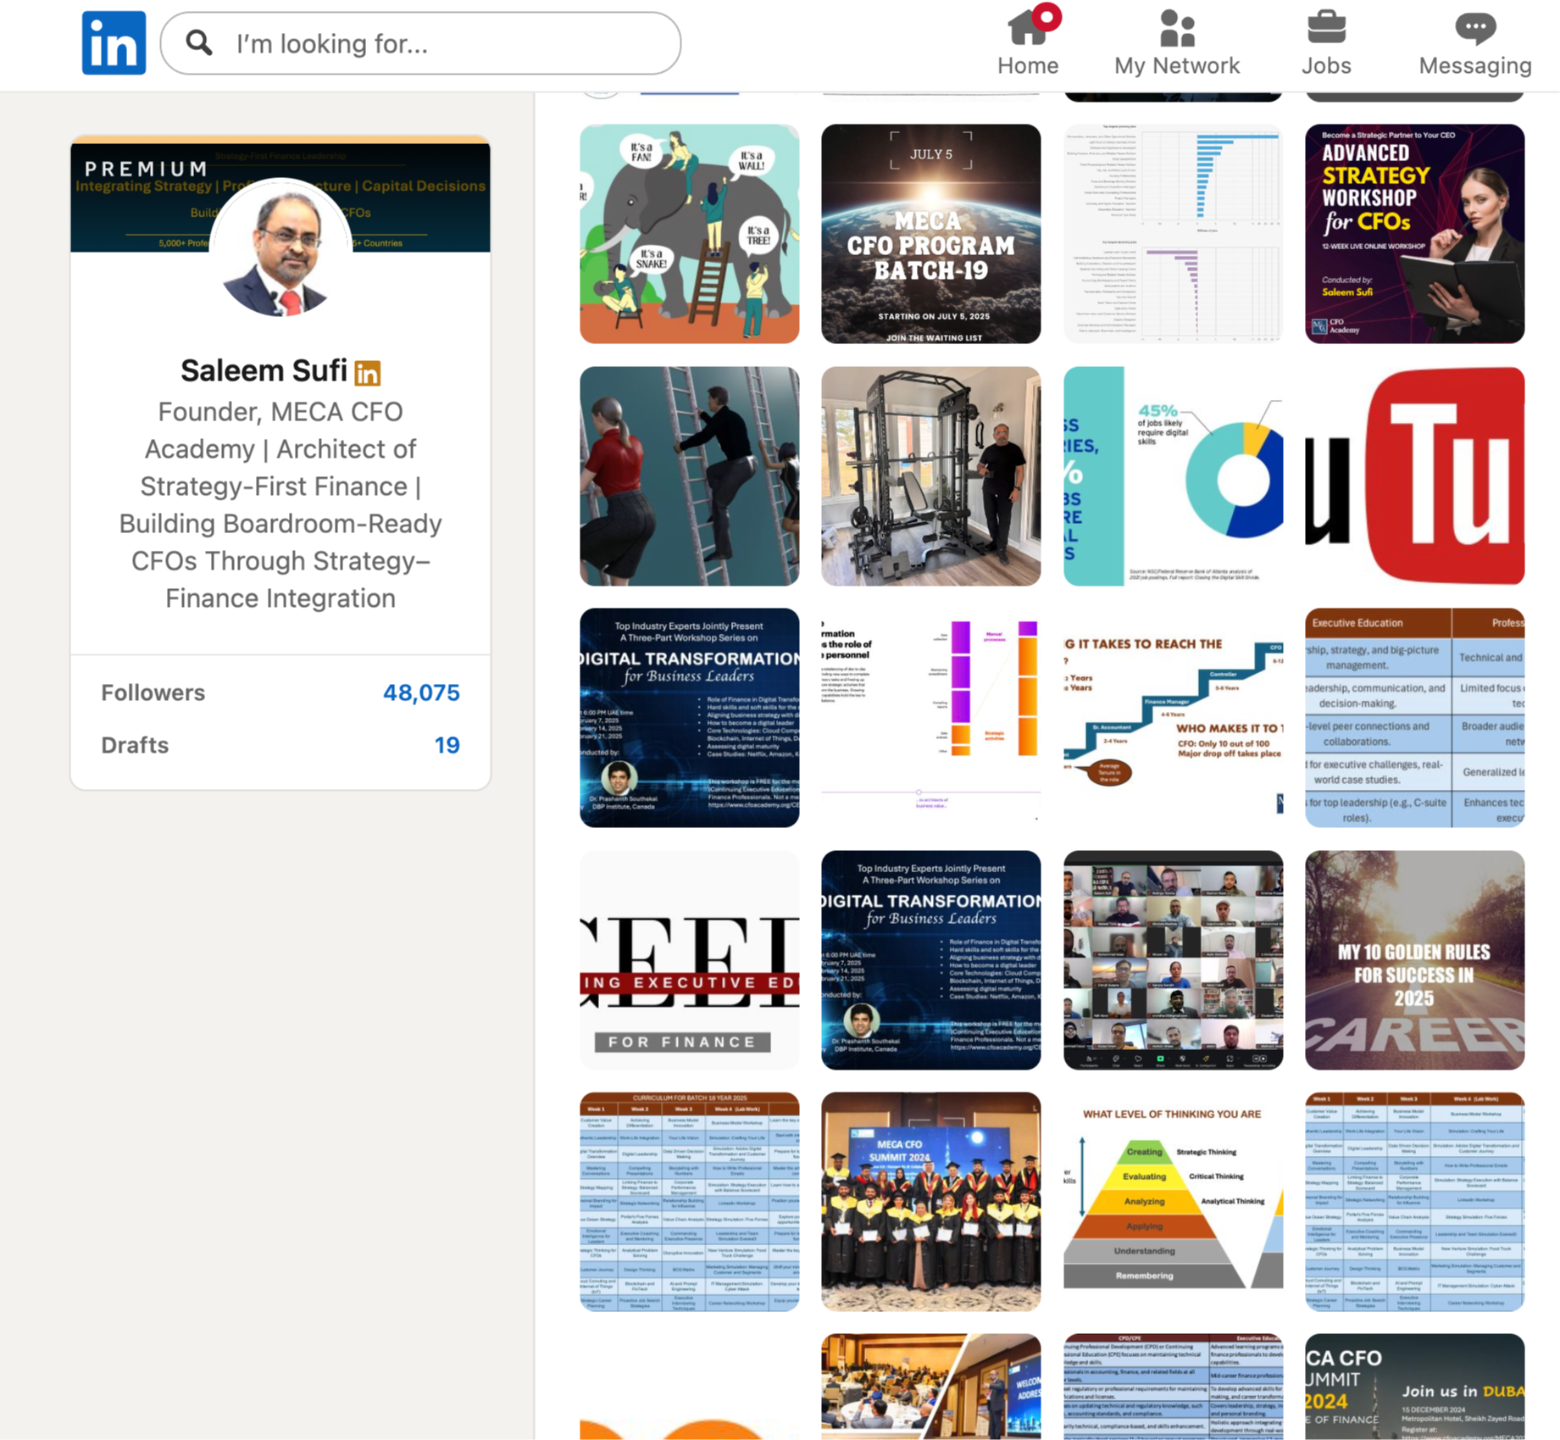Click the magnifier icon in the search box

pyautogui.click(x=199, y=43)
